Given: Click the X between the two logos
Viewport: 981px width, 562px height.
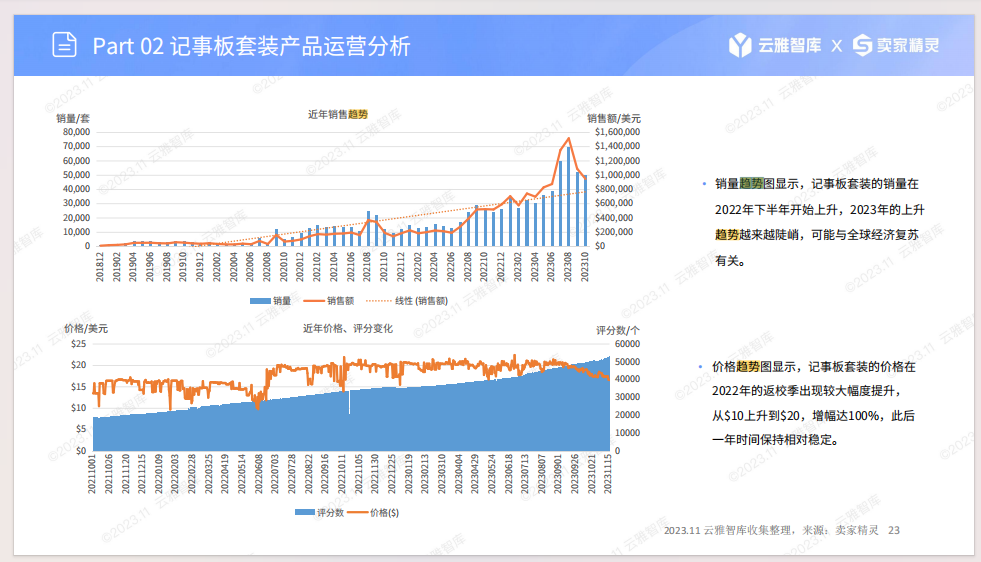Looking at the screenshot, I should [x=836, y=46].
